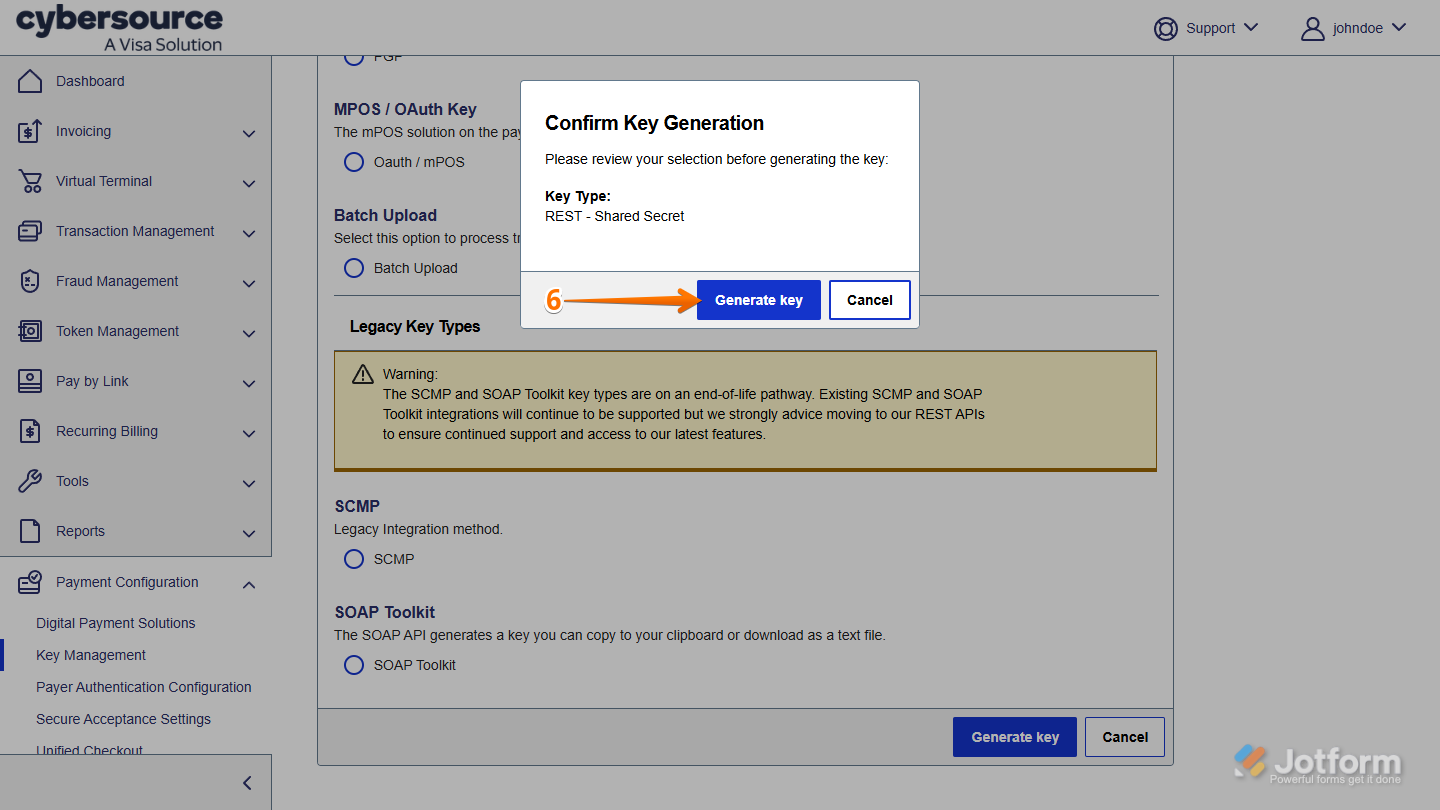Screen dimensions: 1440x810
Task: Open Payer Authentication Configuration item
Action: (x=144, y=687)
